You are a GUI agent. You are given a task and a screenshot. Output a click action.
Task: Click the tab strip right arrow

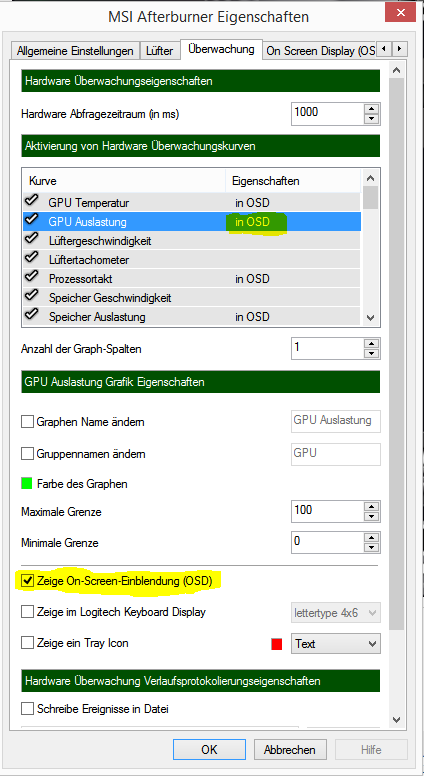tap(400, 49)
